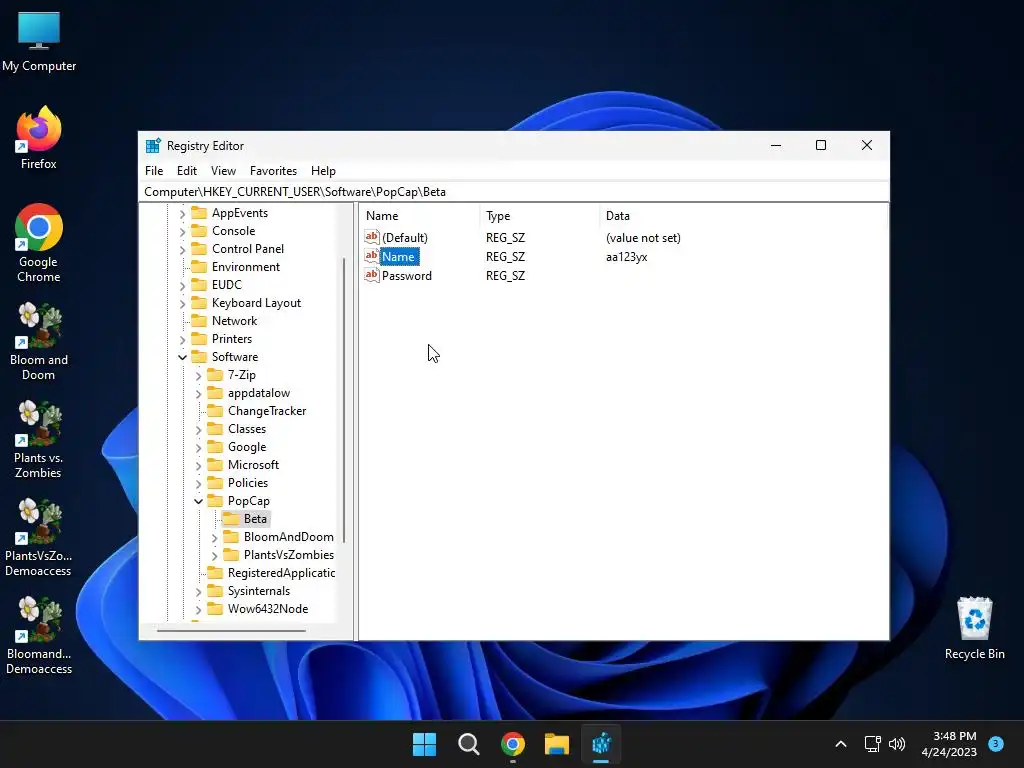The height and width of the screenshot is (768, 1024).
Task: Select the Password value entry
Action: [x=407, y=276]
